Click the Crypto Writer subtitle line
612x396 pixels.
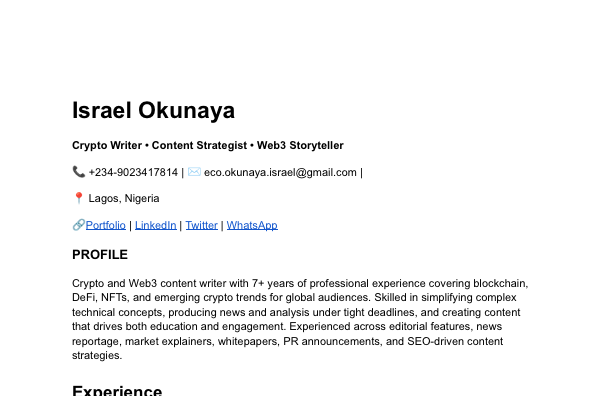[x=208, y=146]
